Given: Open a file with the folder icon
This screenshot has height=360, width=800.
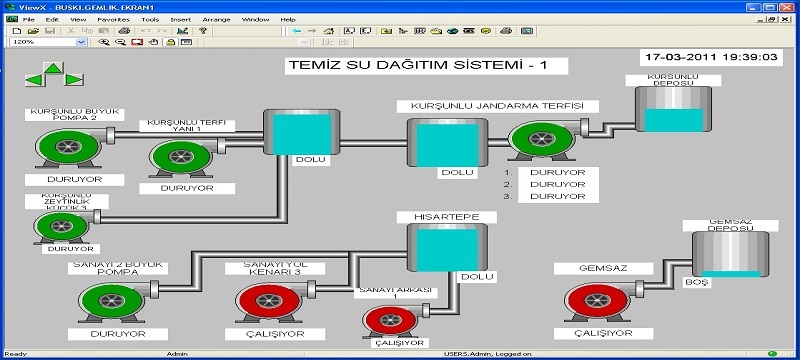Looking at the screenshot, I should 34,31.
